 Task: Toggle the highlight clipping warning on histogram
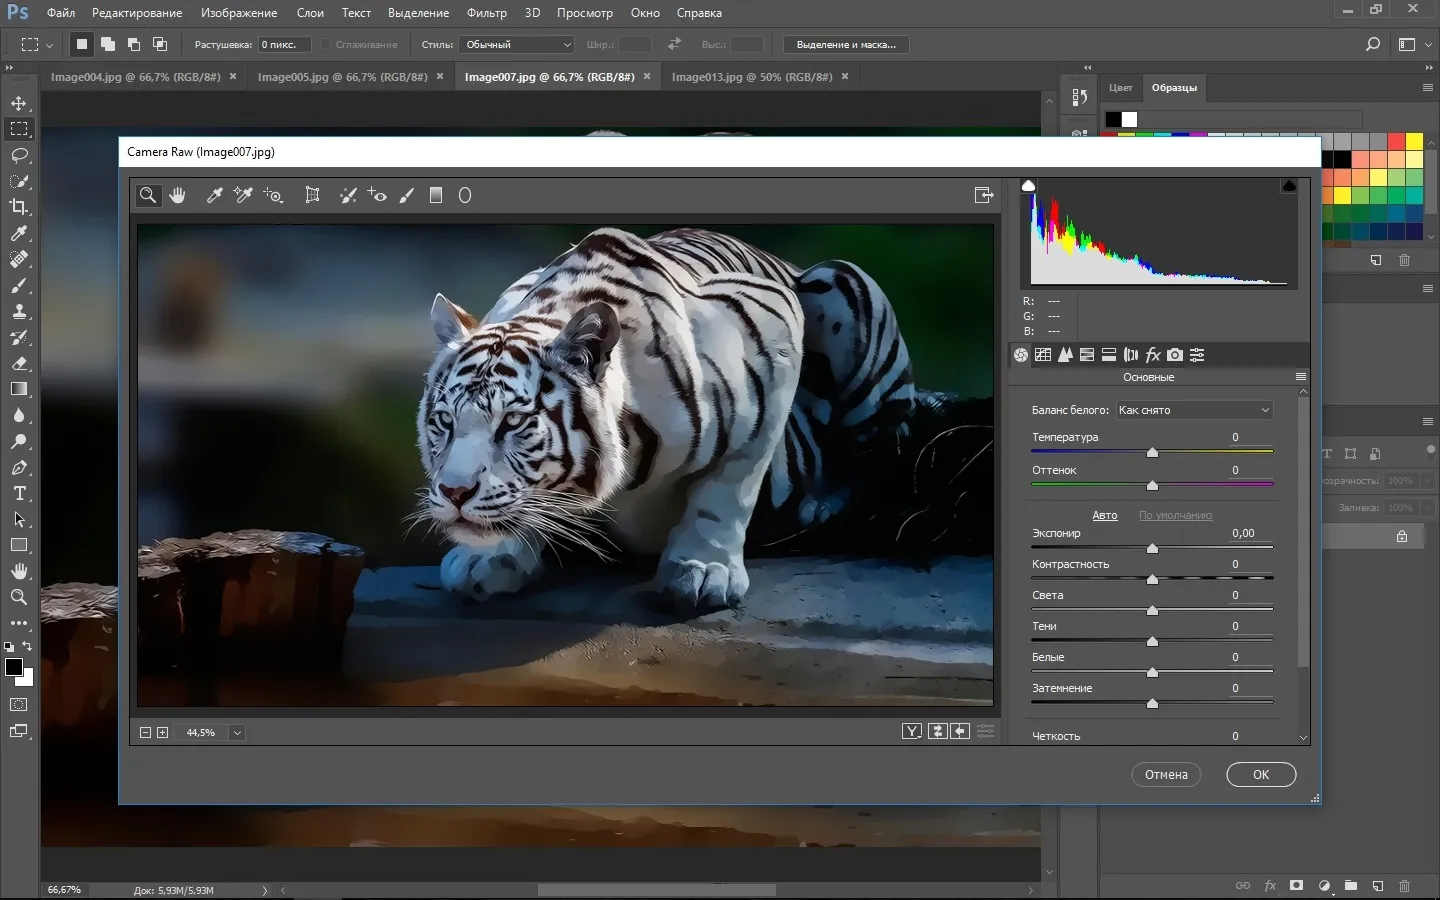1289,186
